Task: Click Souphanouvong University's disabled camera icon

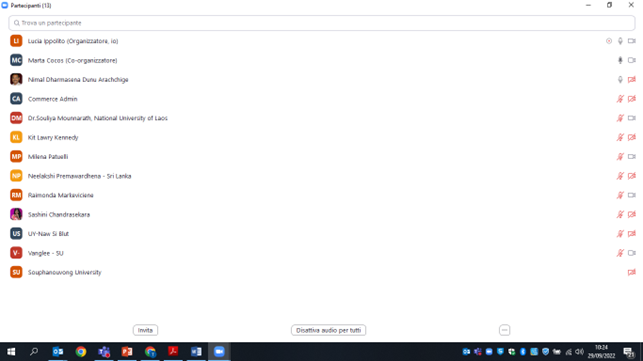Action: 632,272
